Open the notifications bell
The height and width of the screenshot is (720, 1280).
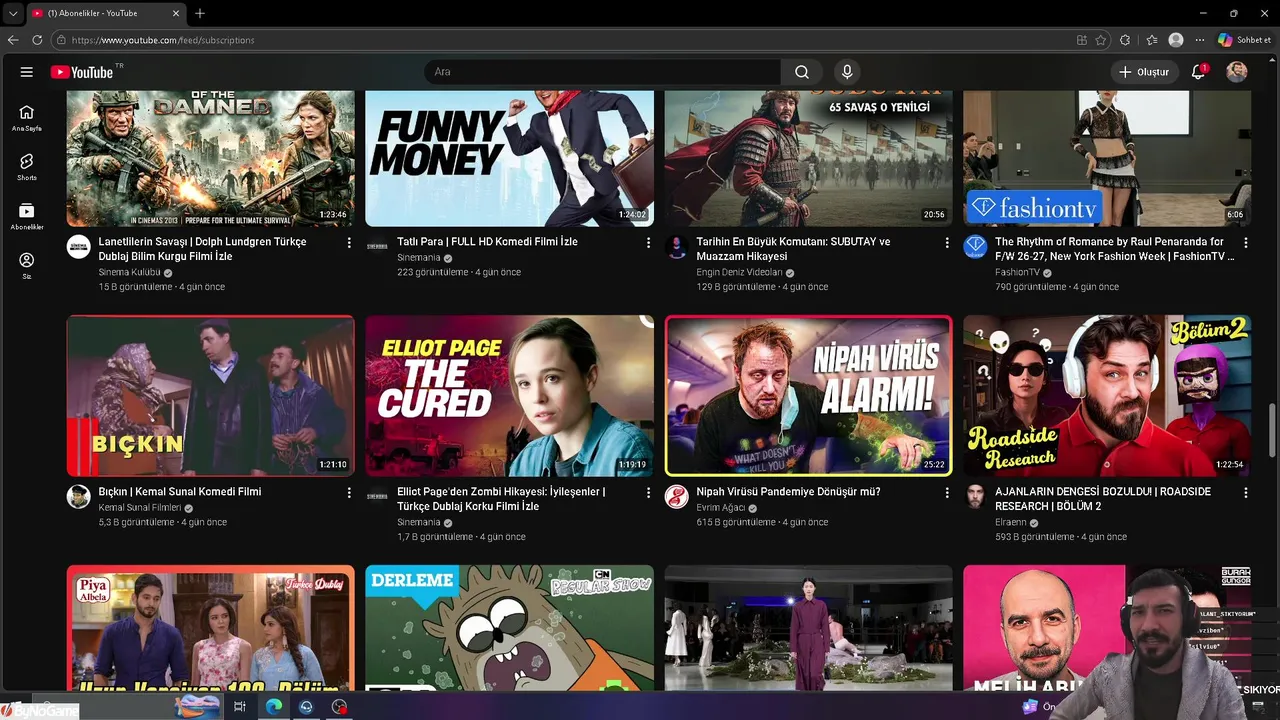point(1198,72)
